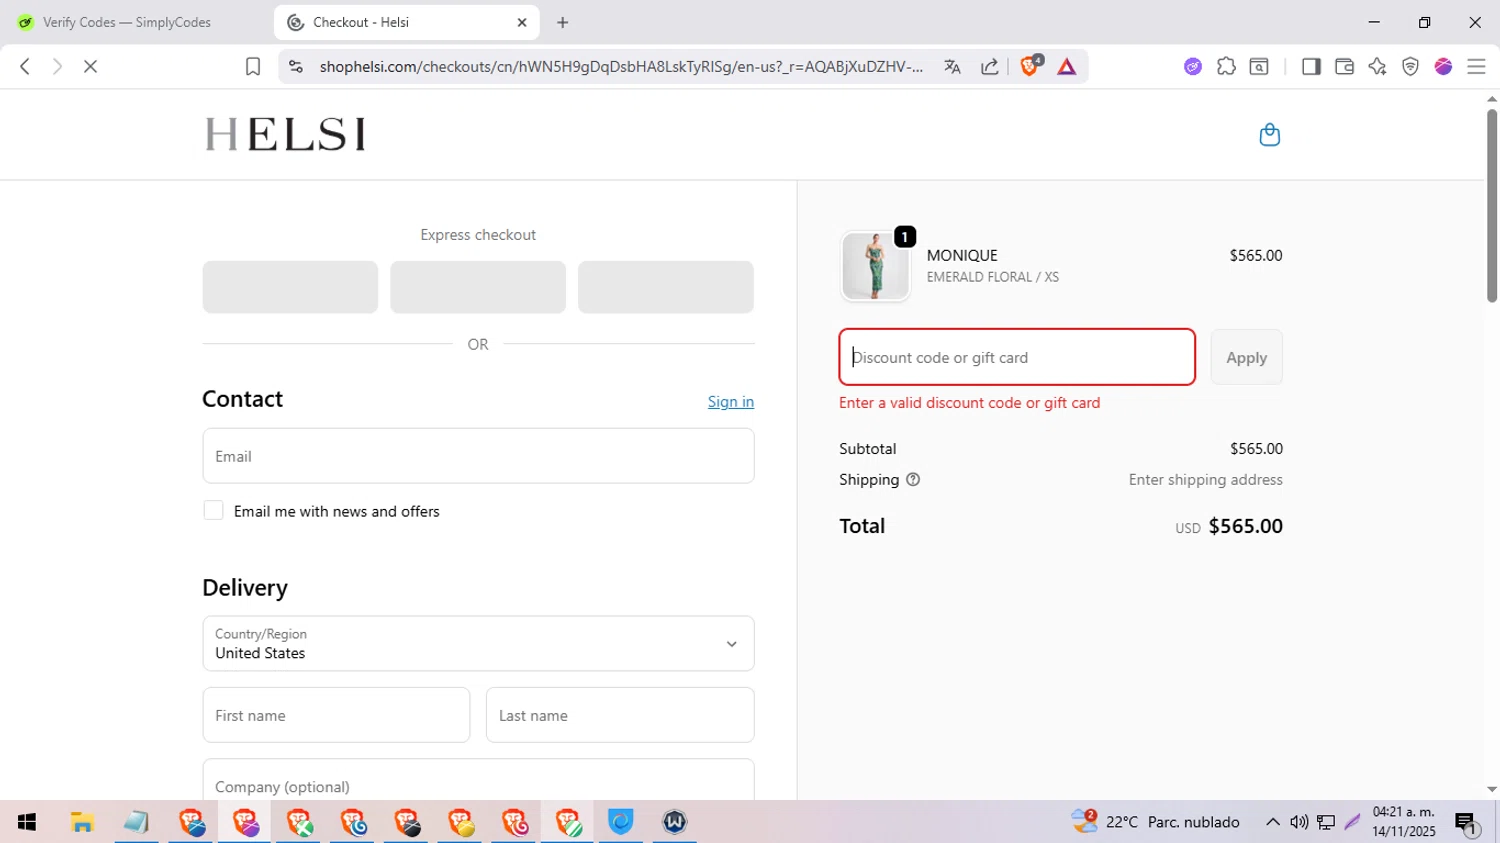This screenshot has width=1500, height=843.
Task: Click the Last name field
Action: pos(620,715)
